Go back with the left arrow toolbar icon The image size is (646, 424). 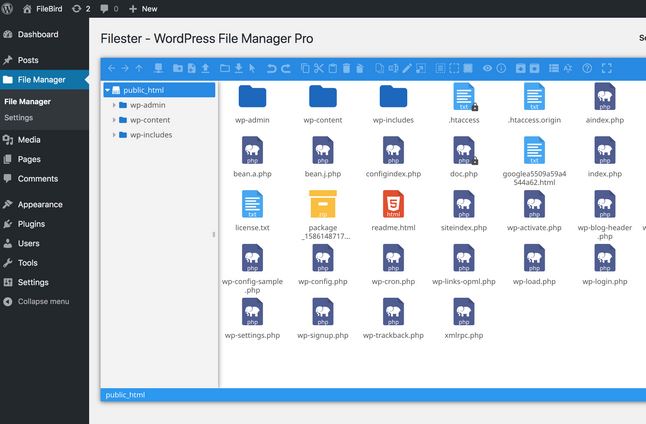click(112, 68)
